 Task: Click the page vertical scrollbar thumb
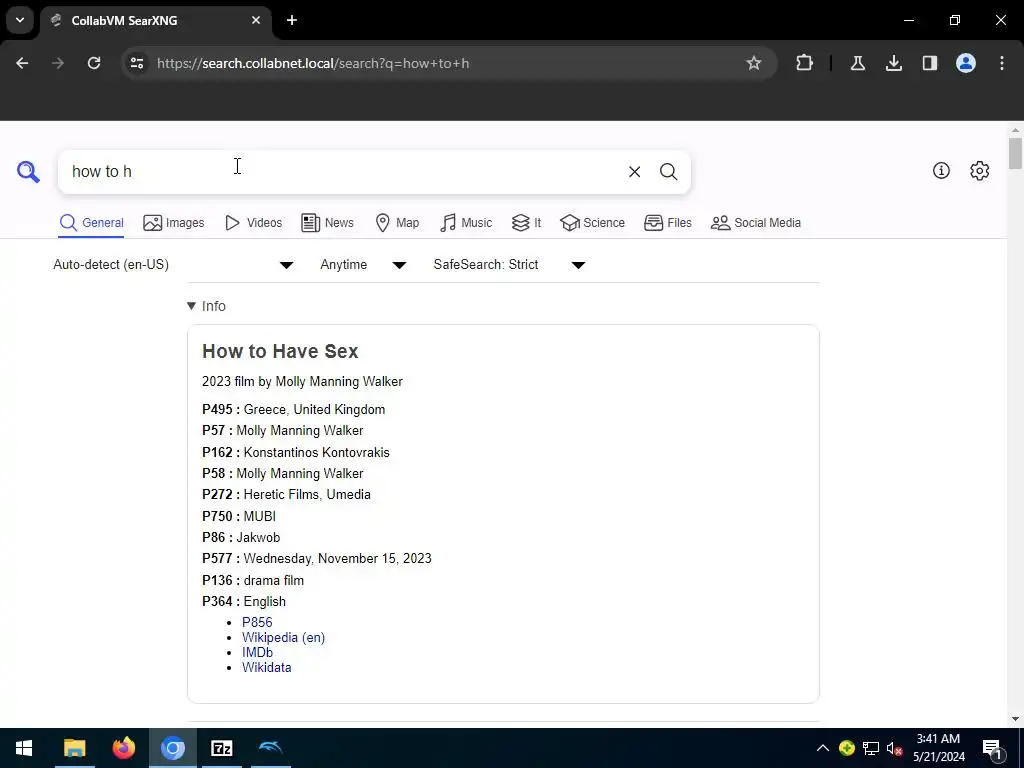(x=1015, y=153)
